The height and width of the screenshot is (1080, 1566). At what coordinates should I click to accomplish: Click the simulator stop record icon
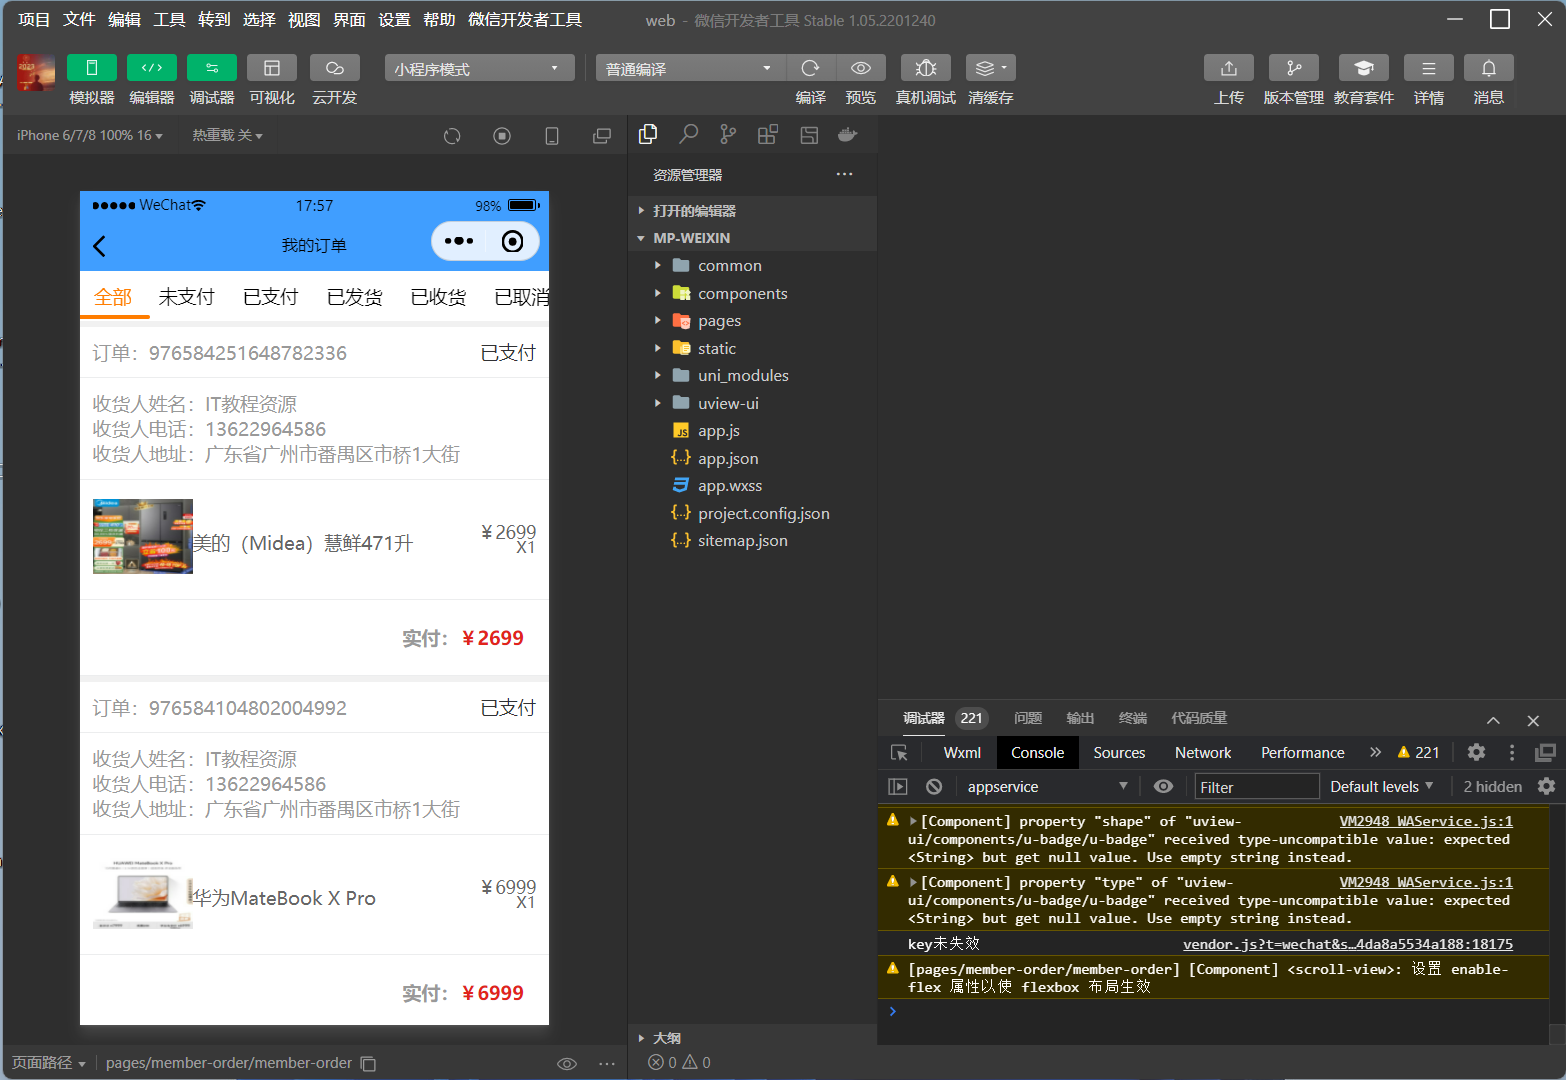pyautogui.click(x=502, y=136)
